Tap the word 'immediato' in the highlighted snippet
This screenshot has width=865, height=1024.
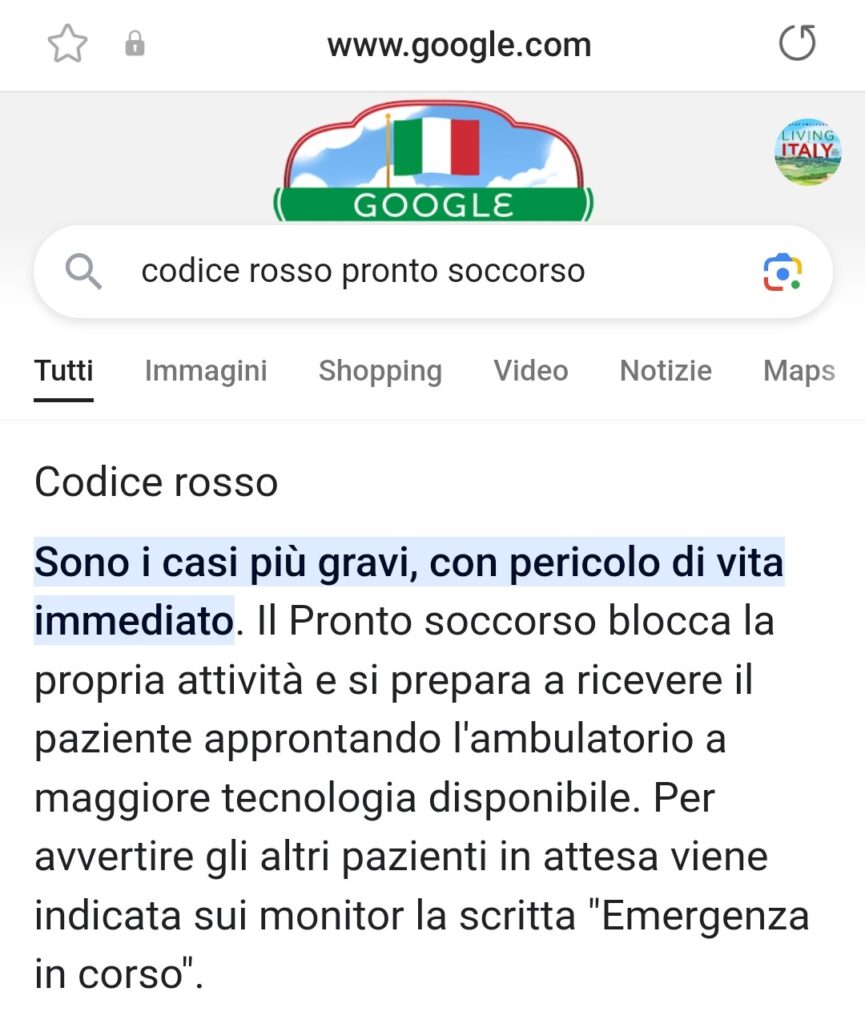pyautogui.click(x=134, y=620)
